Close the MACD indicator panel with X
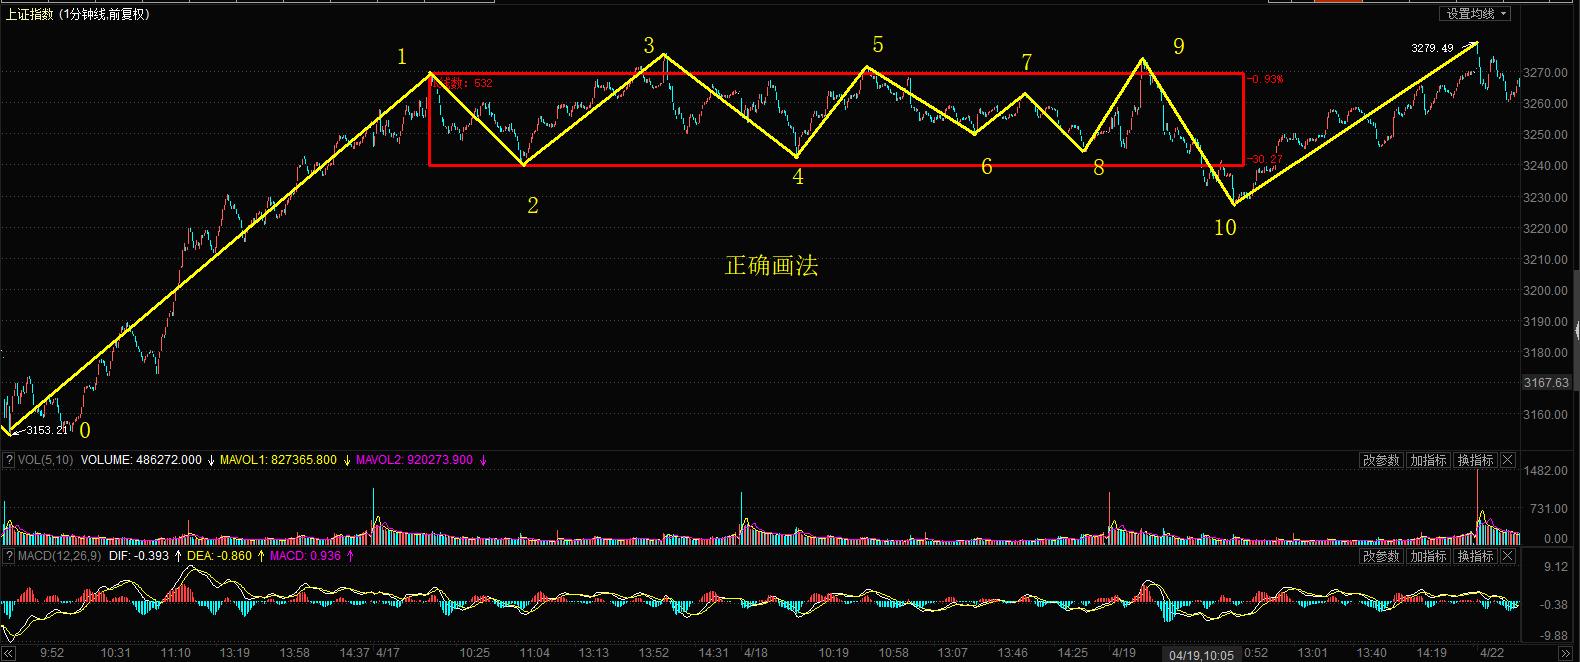Viewport: 1580px width, 662px height. tap(1508, 556)
